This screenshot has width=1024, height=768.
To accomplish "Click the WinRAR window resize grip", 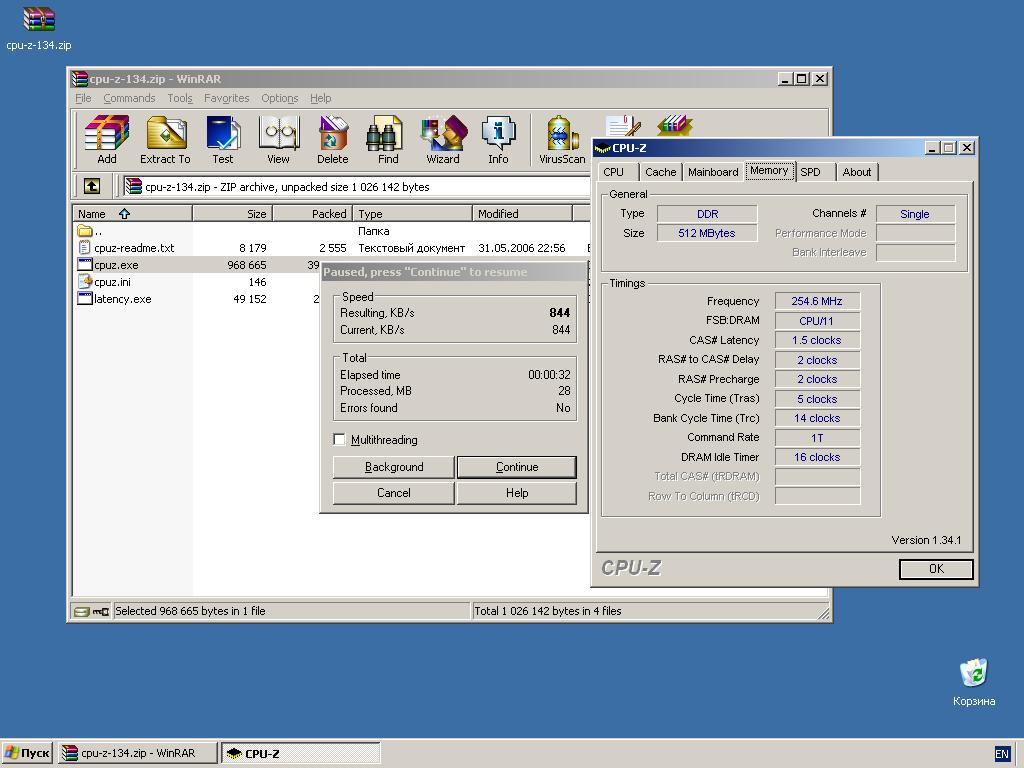I will [823, 613].
